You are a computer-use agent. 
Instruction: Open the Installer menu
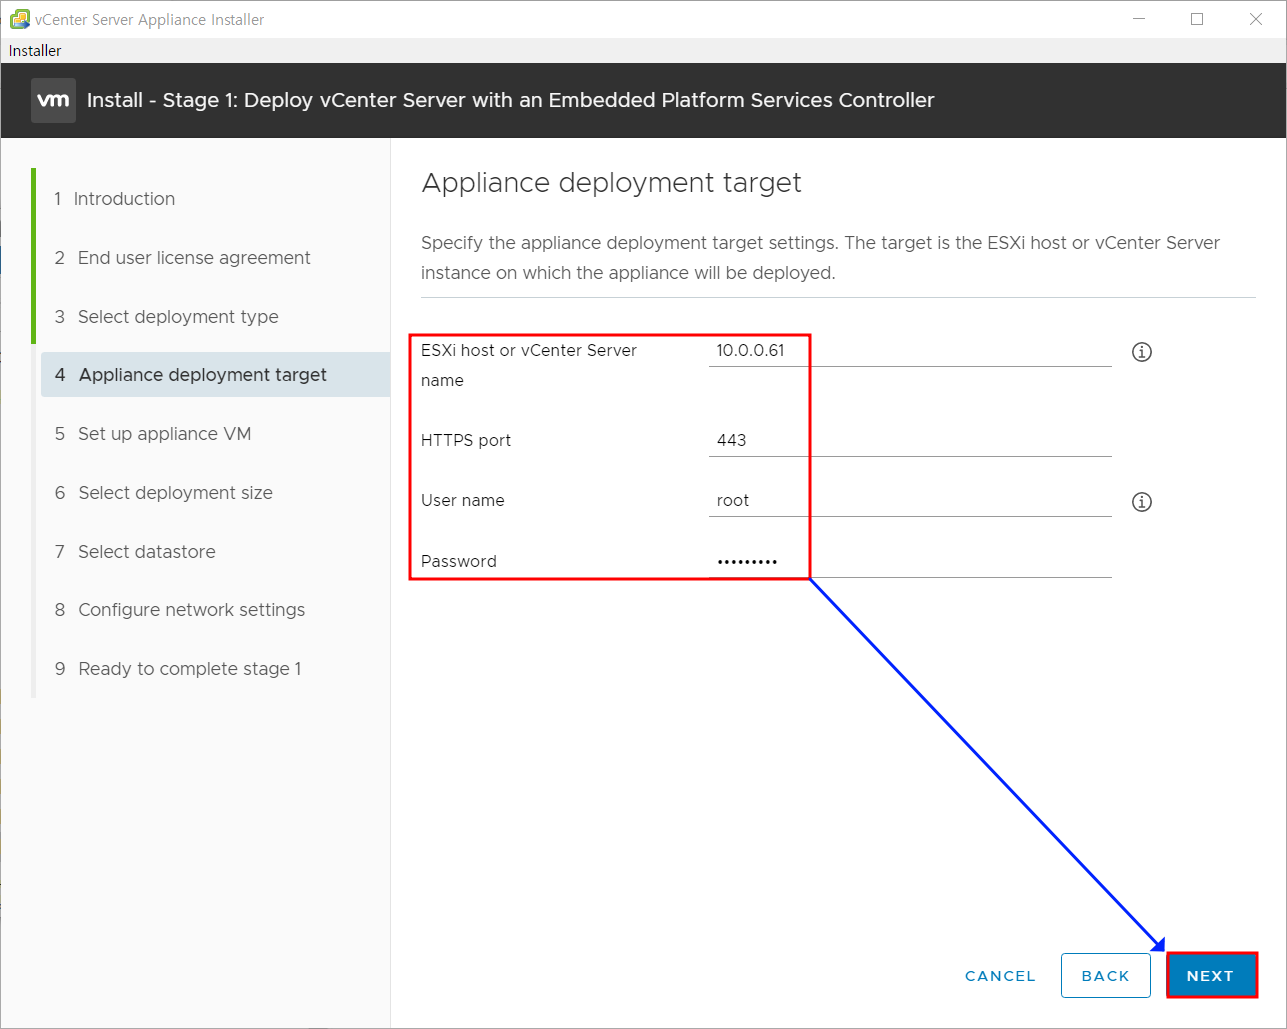35,50
